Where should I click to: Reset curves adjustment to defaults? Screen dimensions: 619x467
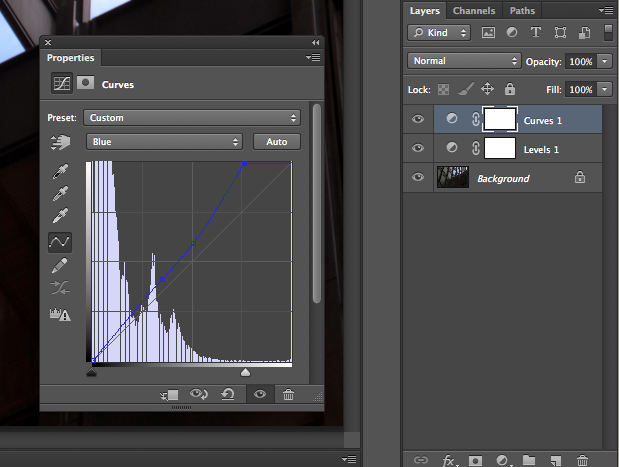coord(228,395)
